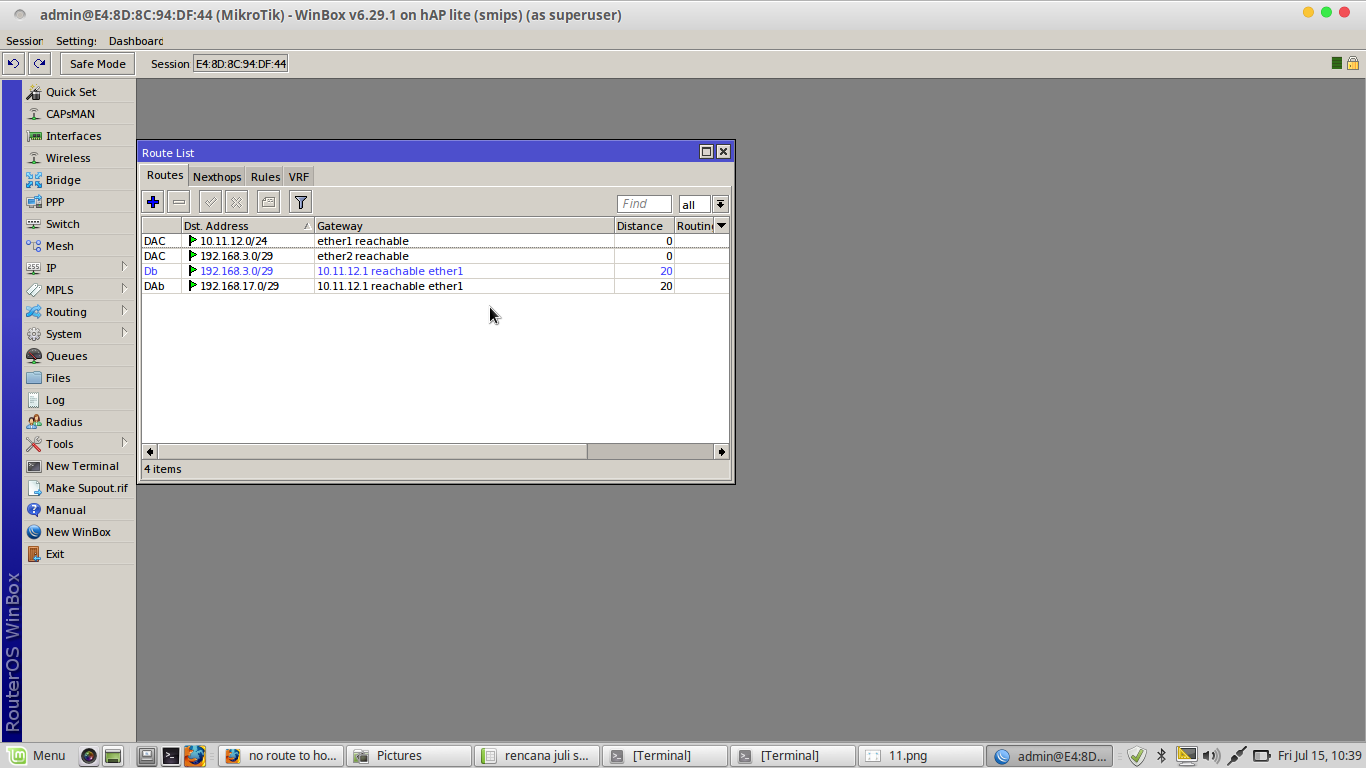Open the Linux Mint Menu button
The image size is (1366, 768).
[x=37, y=756]
